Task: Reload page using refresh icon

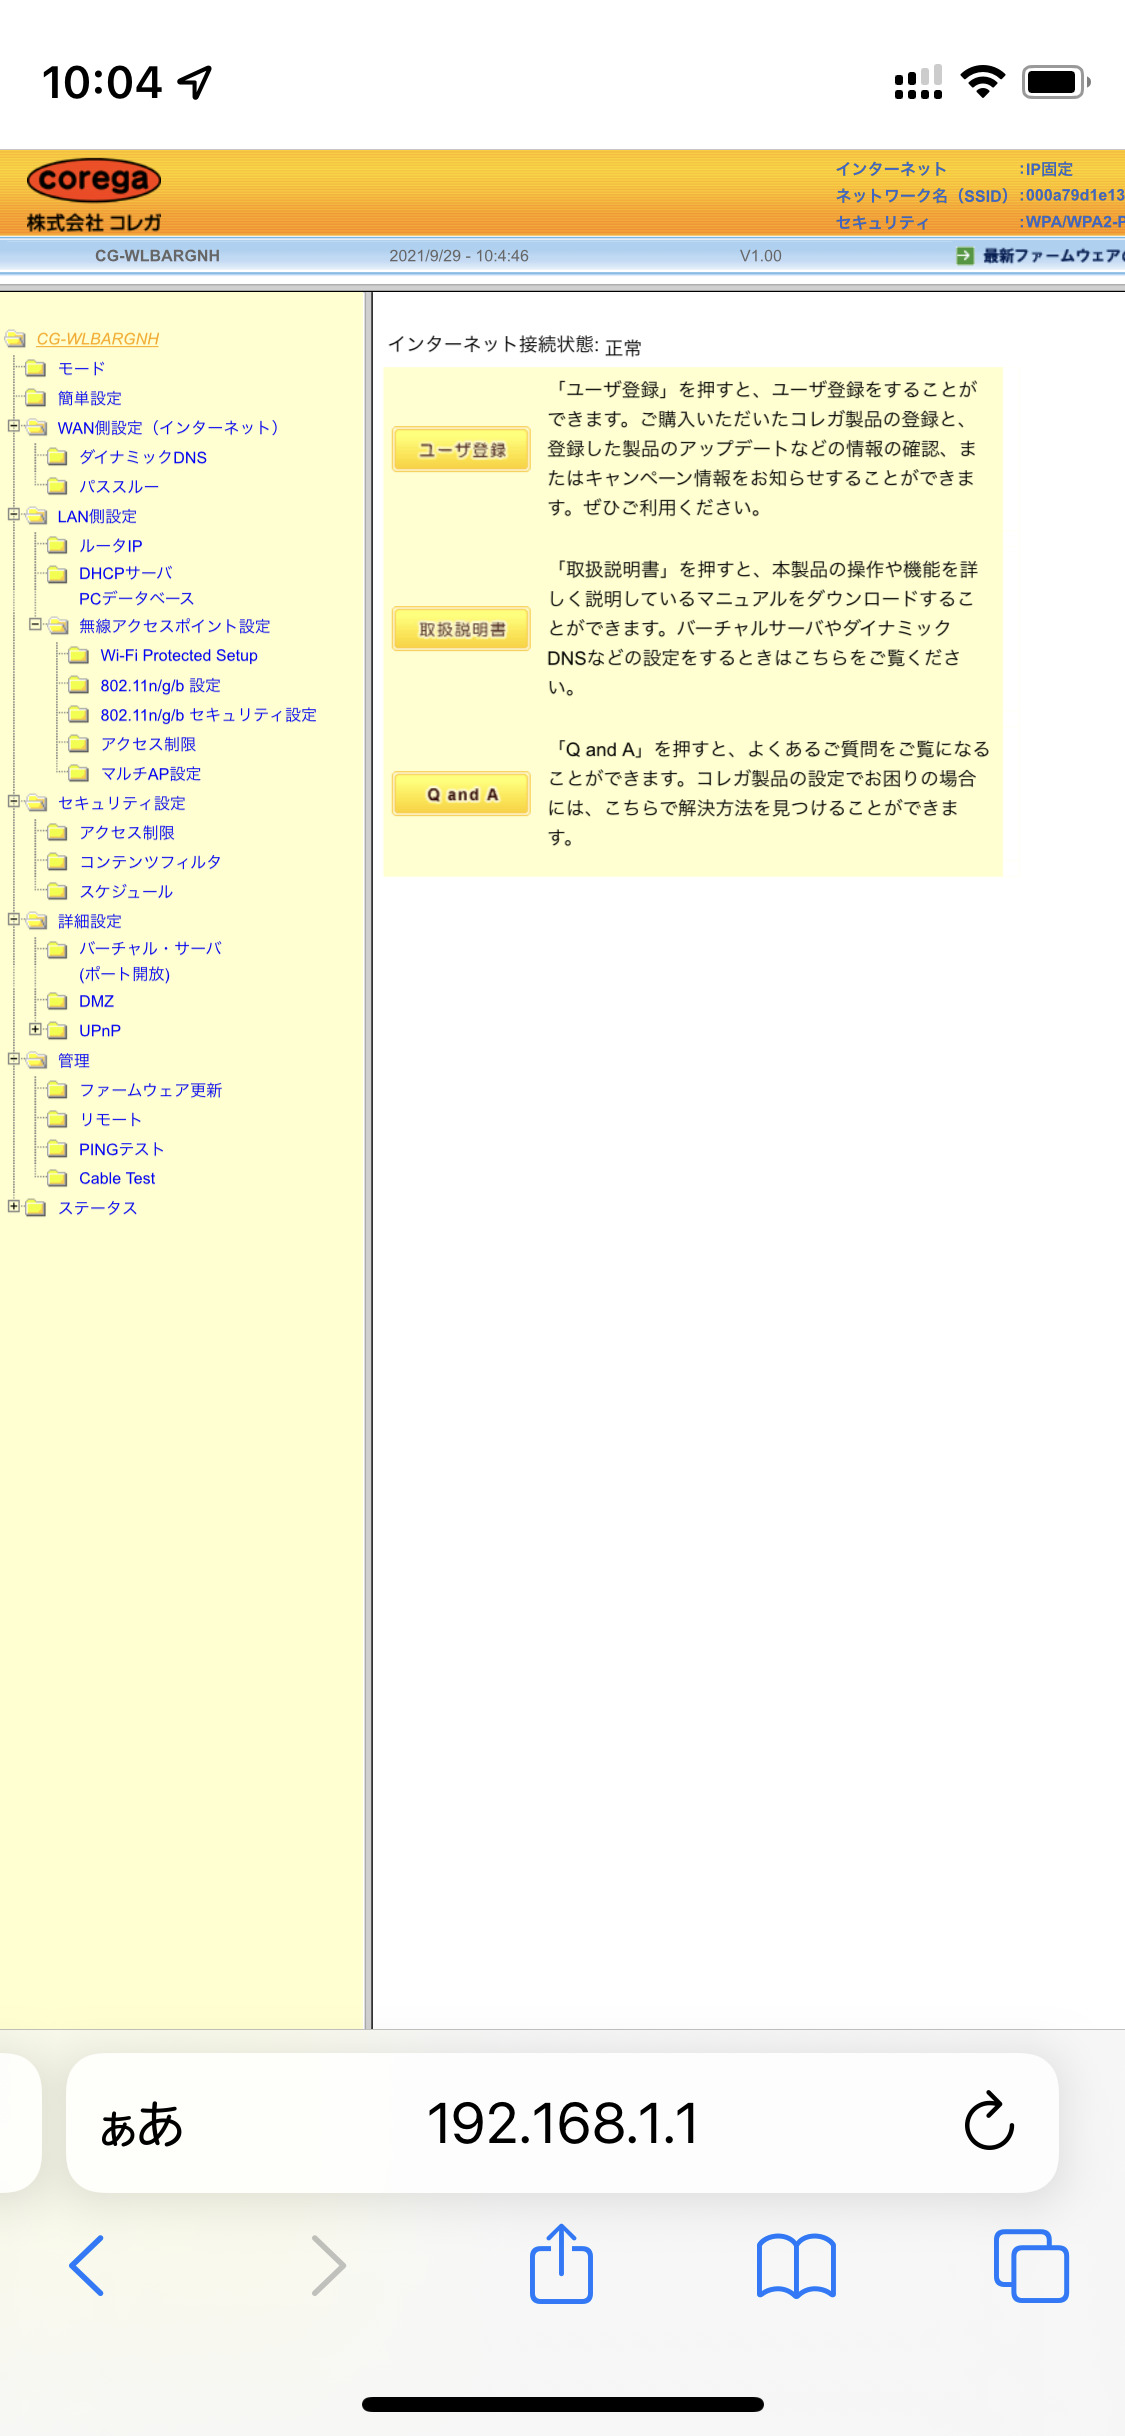Action: click(989, 2122)
